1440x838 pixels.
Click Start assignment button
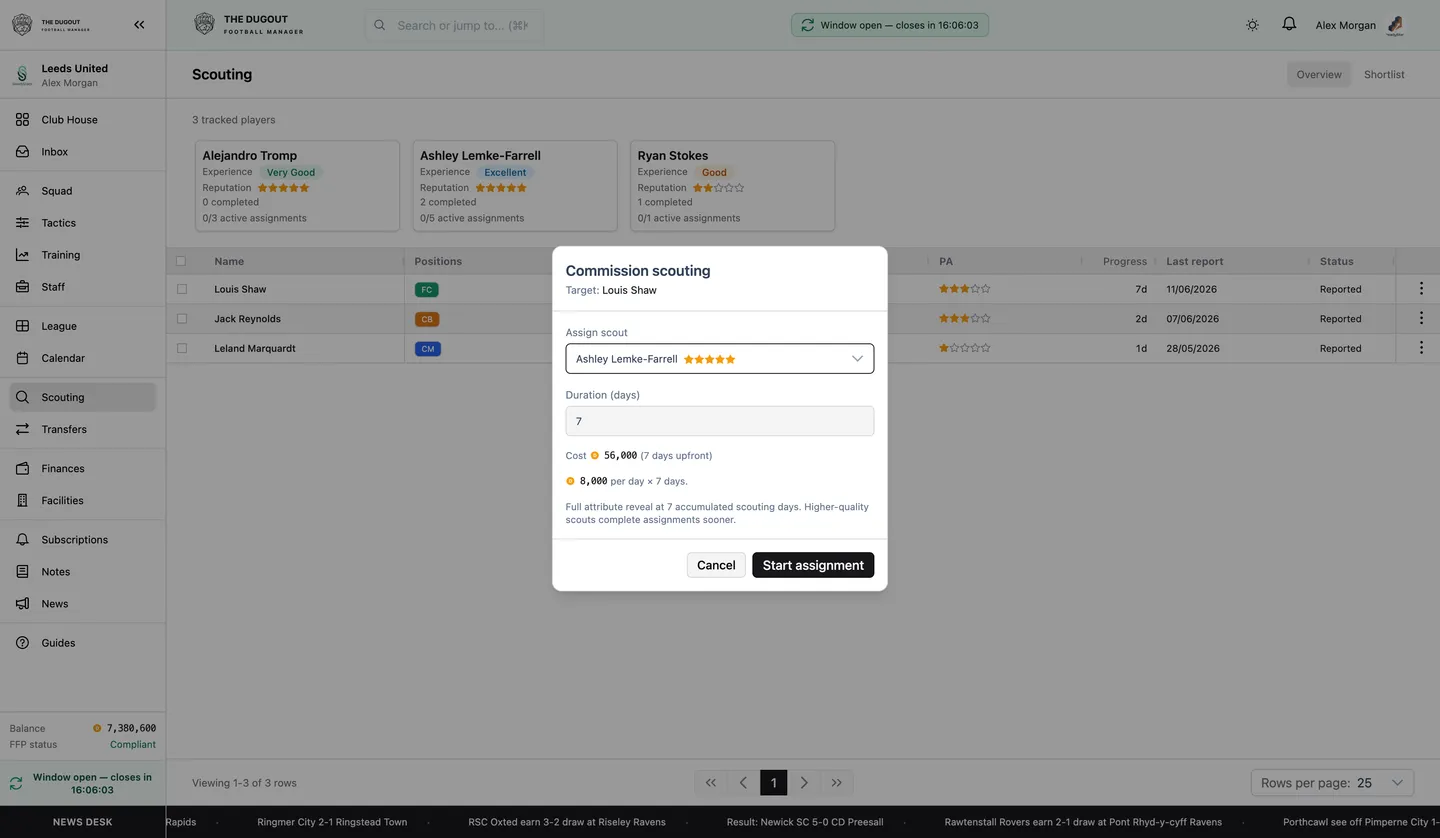(x=813, y=565)
